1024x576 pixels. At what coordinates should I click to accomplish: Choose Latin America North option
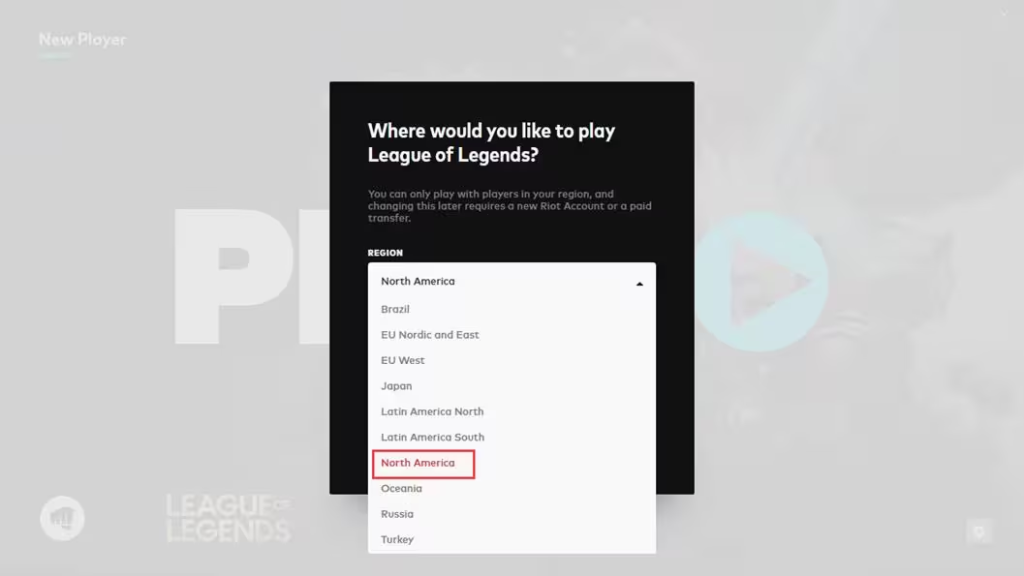(432, 411)
